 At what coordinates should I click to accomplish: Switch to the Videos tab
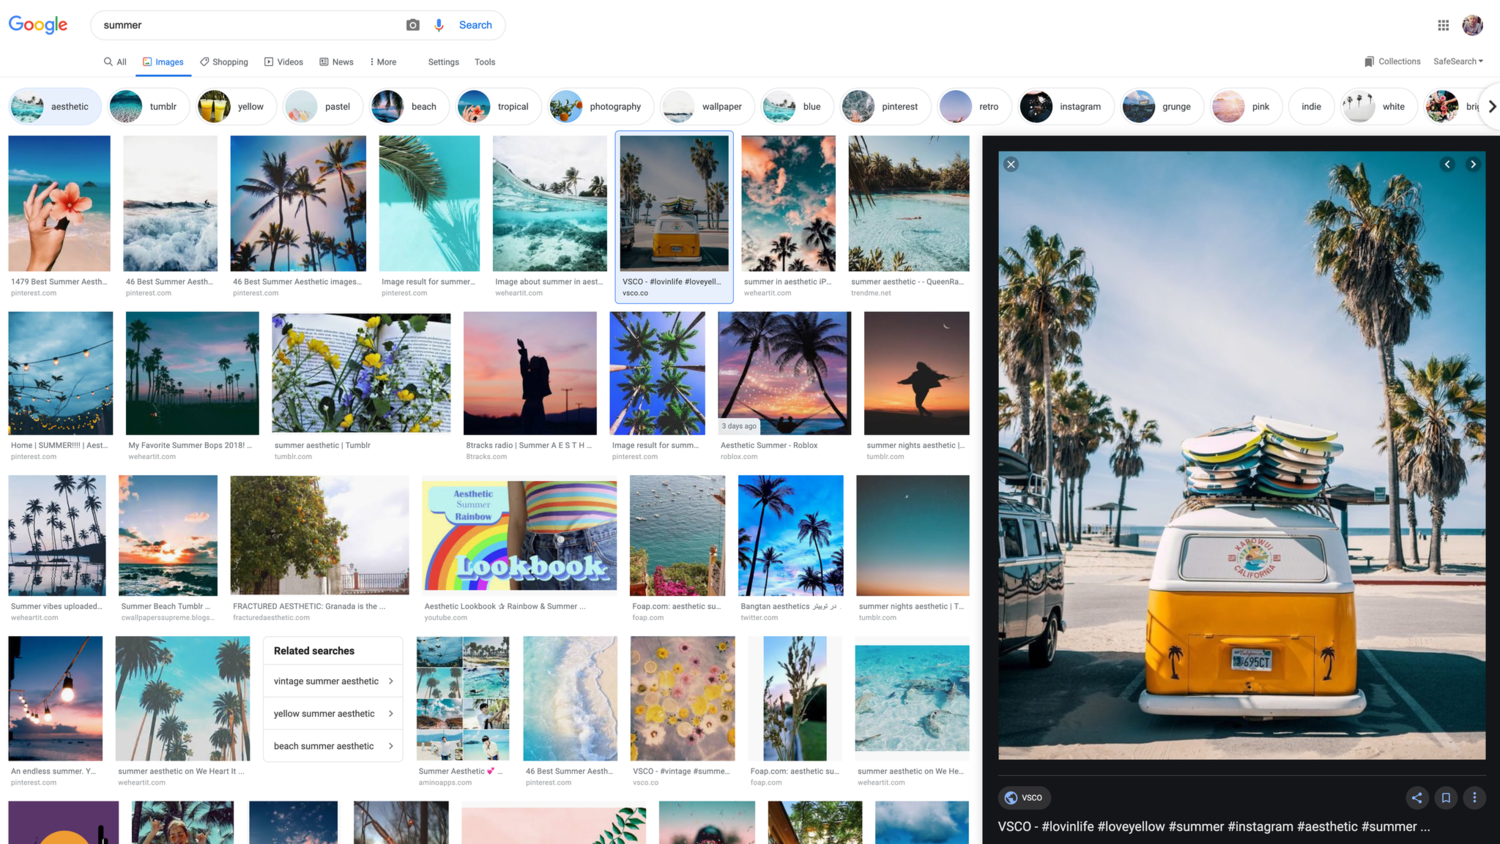pos(283,62)
